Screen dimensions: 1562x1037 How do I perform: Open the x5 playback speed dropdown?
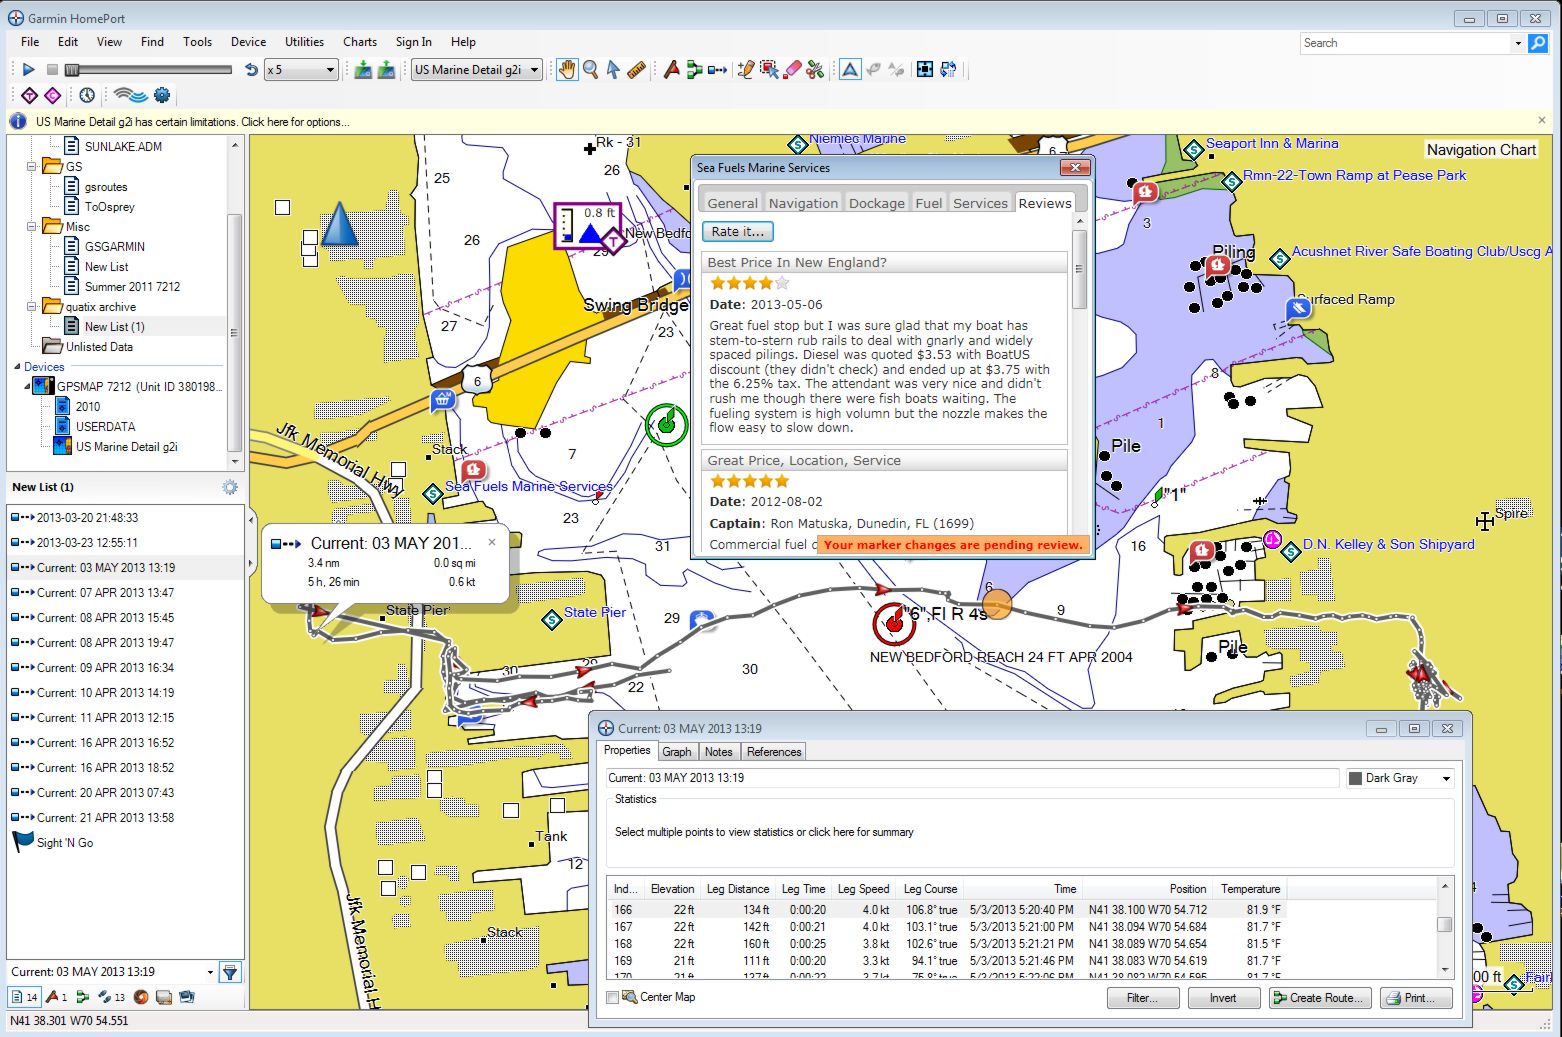pyautogui.click(x=302, y=70)
